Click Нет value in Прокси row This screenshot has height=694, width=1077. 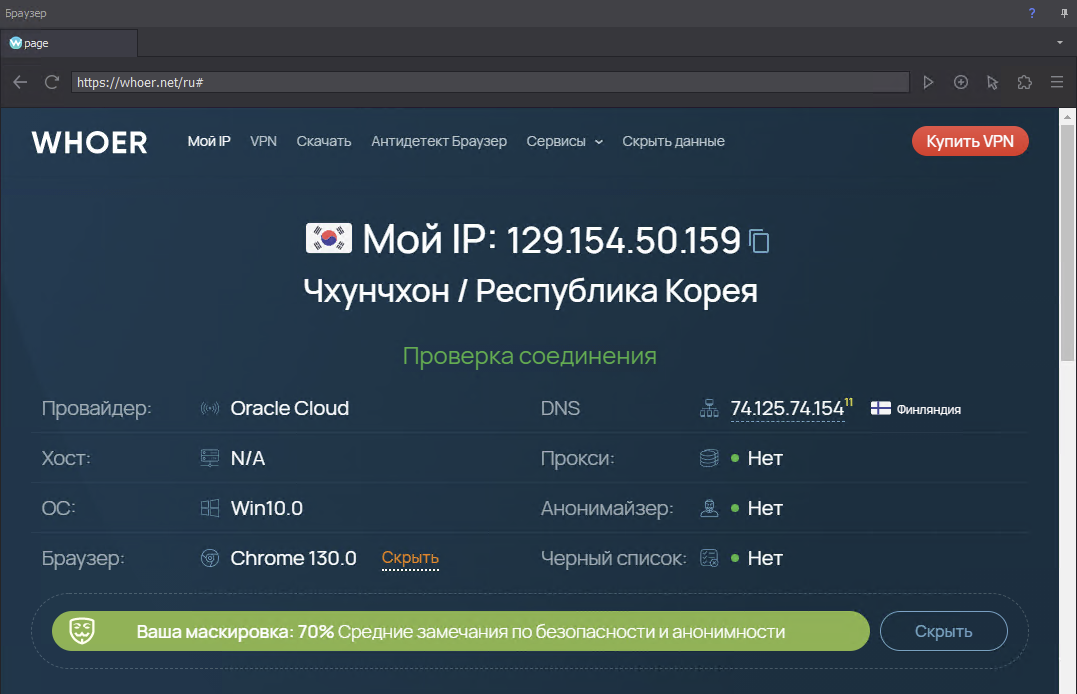tap(765, 458)
